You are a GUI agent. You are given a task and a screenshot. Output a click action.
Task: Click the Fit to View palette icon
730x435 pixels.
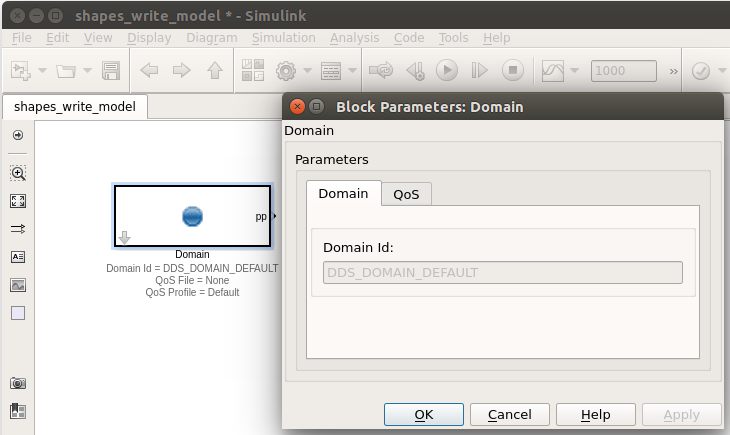coord(18,201)
